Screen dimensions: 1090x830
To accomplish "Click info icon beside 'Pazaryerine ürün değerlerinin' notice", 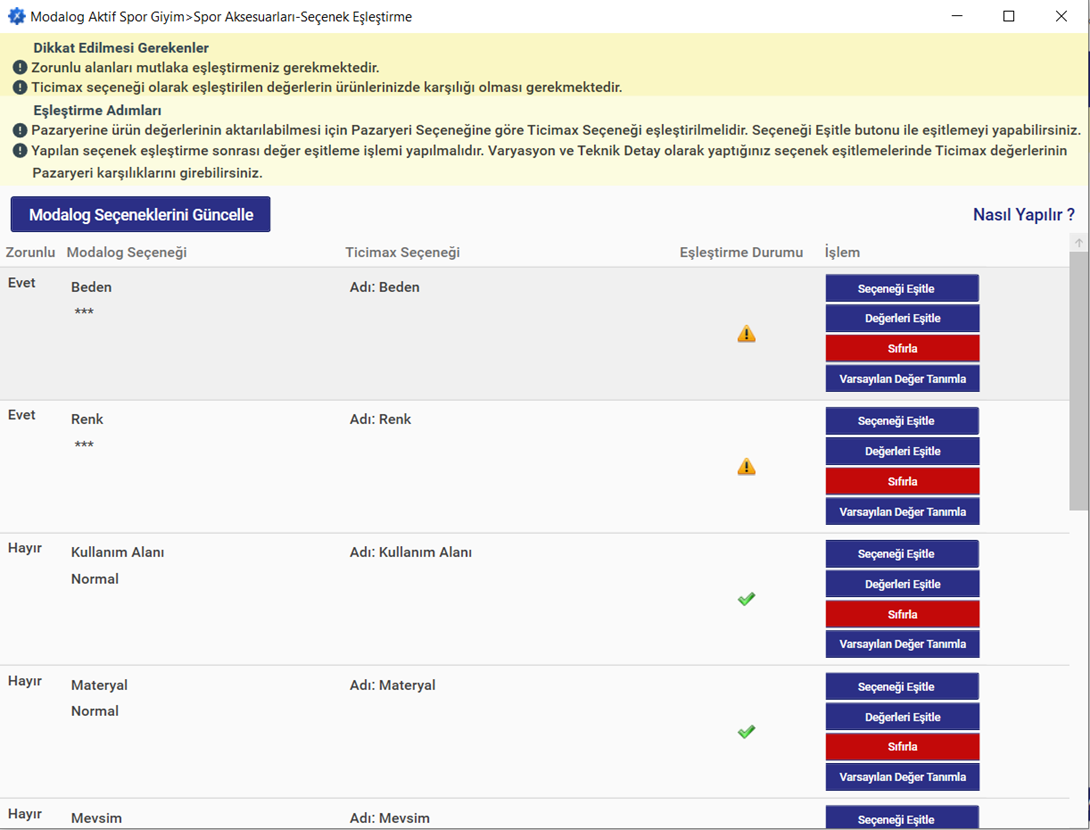I will pyautogui.click(x=20, y=130).
